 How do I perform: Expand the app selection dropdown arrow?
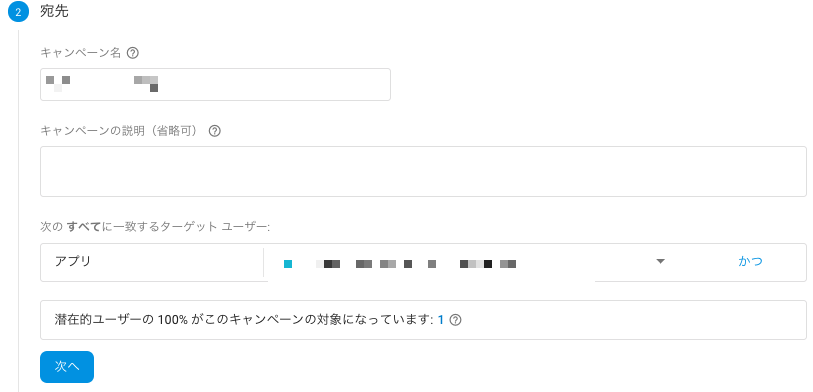661,261
